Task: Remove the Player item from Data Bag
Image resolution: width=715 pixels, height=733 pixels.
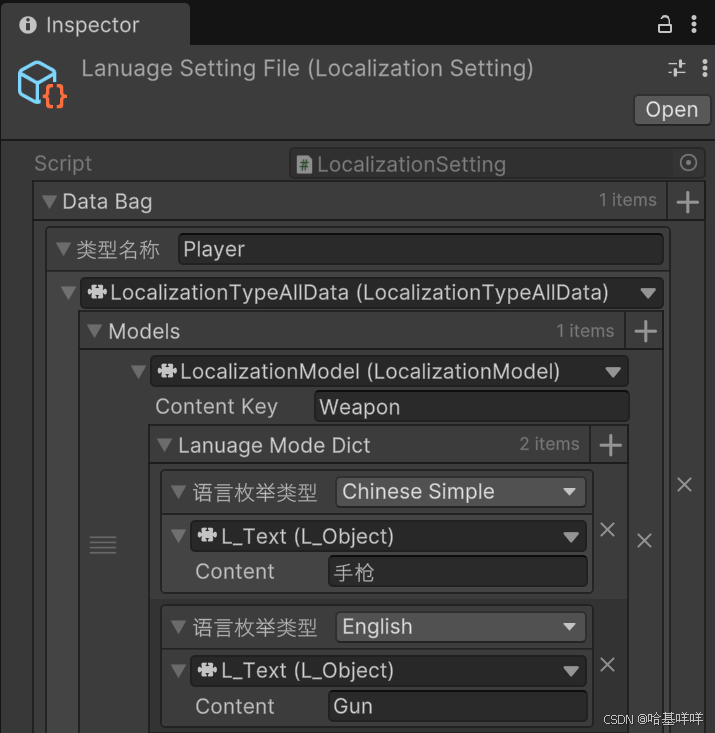Action: (684, 484)
